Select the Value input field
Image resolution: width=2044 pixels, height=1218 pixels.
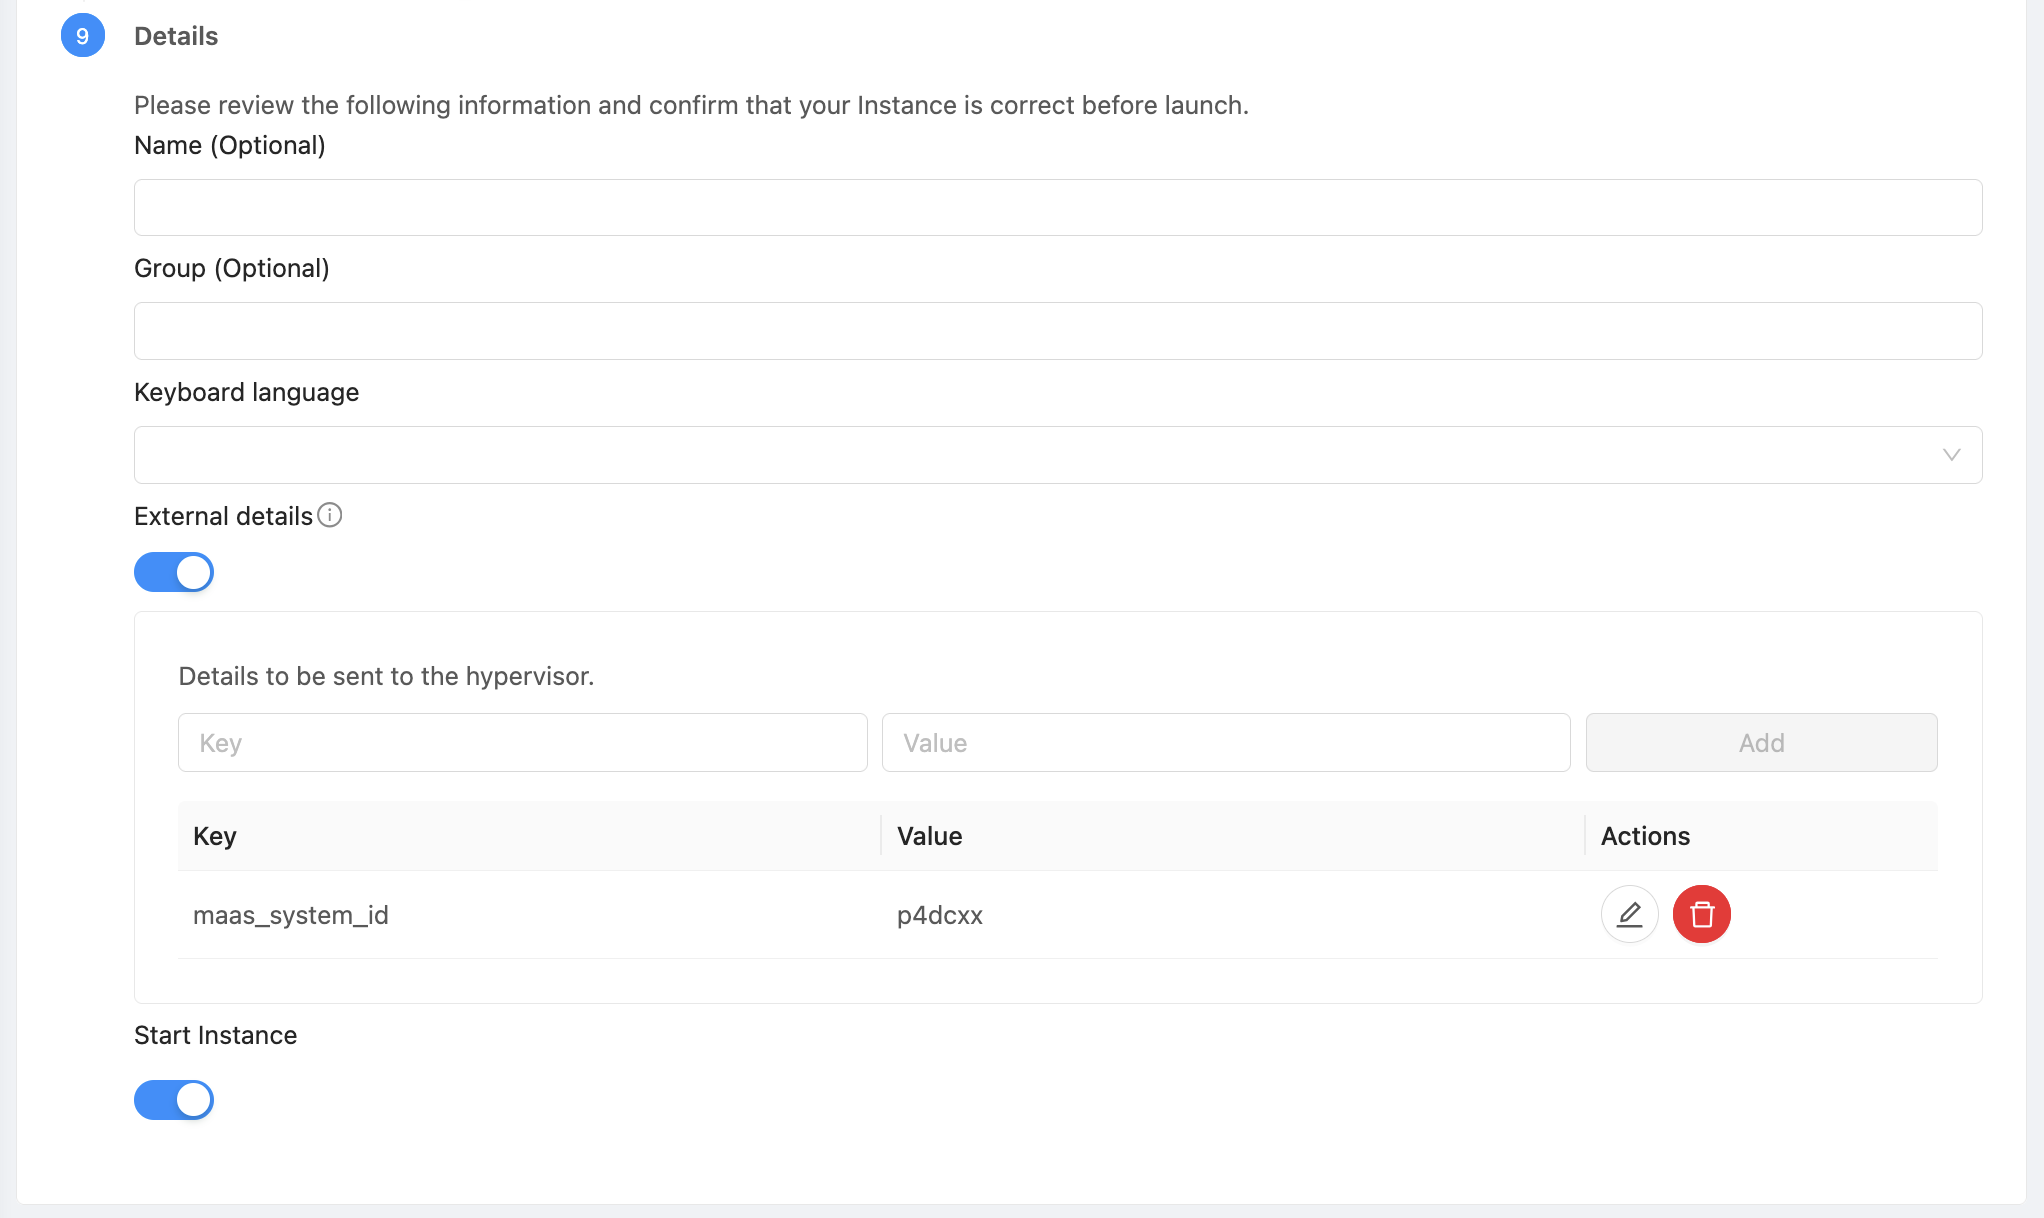coord(1226,742)
